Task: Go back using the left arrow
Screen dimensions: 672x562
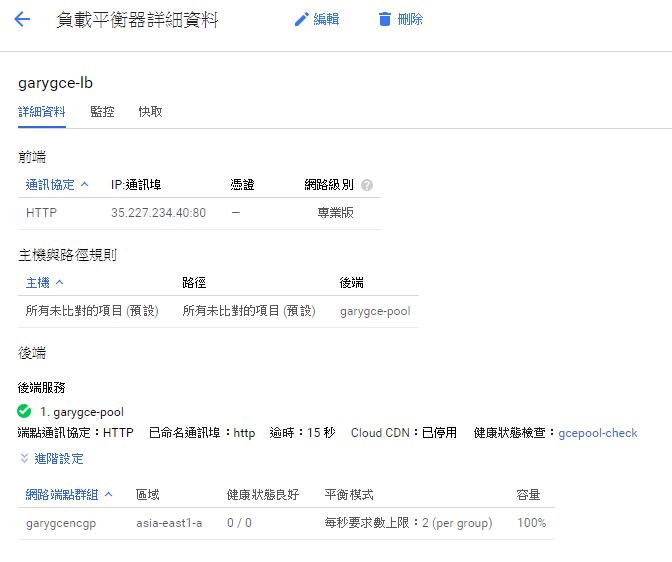Action: tap(22, 19)
